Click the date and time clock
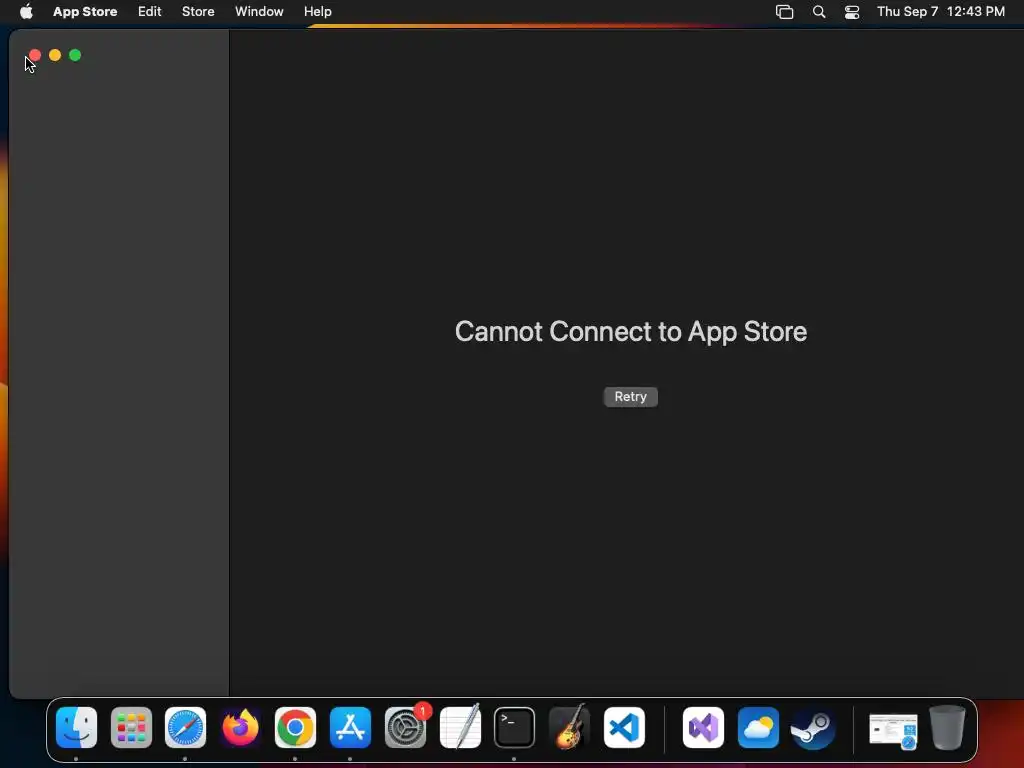 point(940,11)
